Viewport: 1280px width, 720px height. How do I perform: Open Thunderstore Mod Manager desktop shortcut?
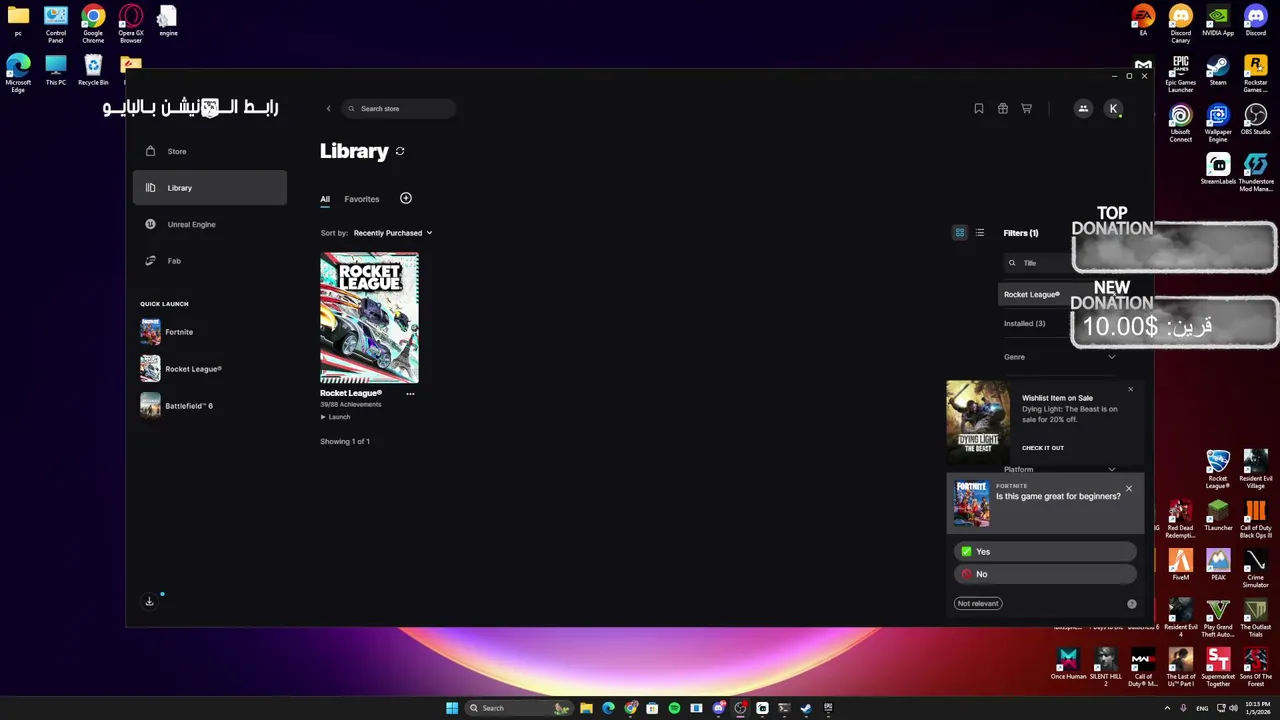tap(1255, 173)
